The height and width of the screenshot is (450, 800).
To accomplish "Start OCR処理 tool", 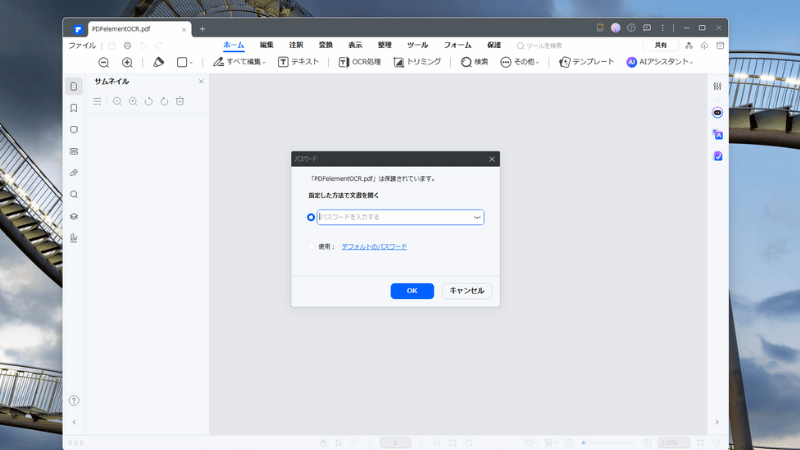I will 360,62.
